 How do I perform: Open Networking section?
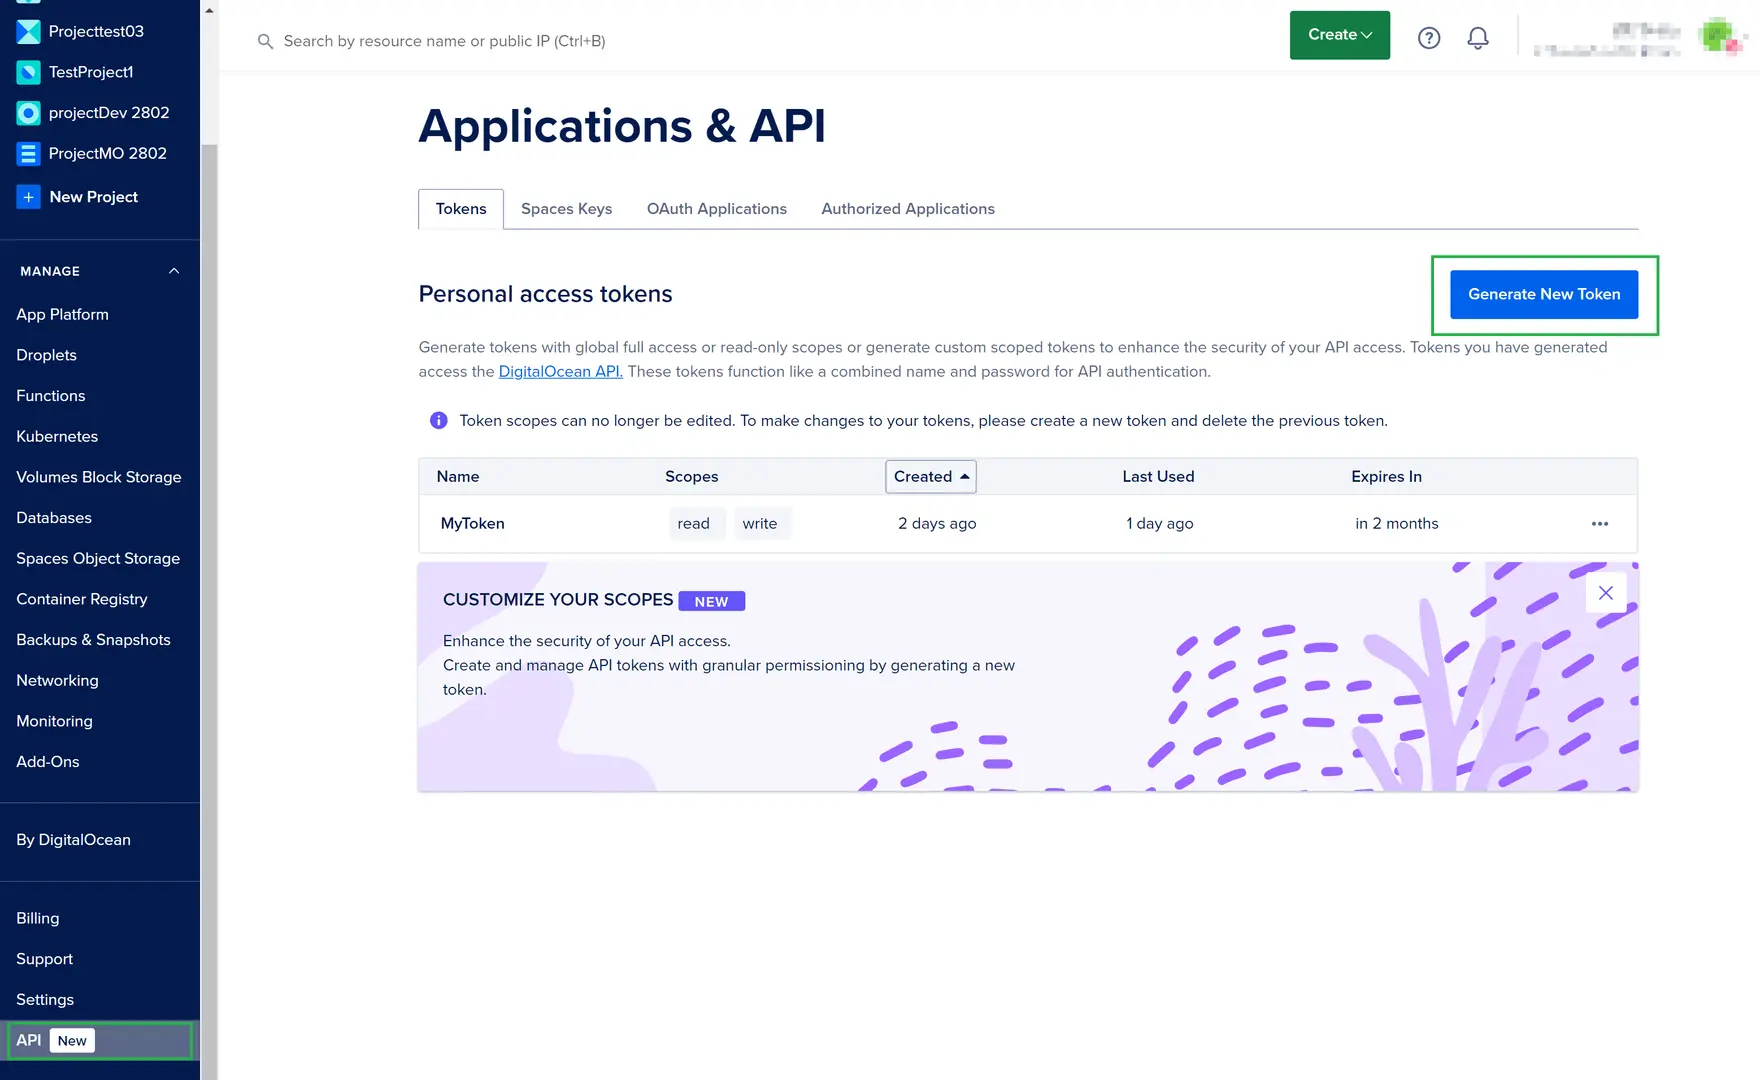tap(57, 681)
